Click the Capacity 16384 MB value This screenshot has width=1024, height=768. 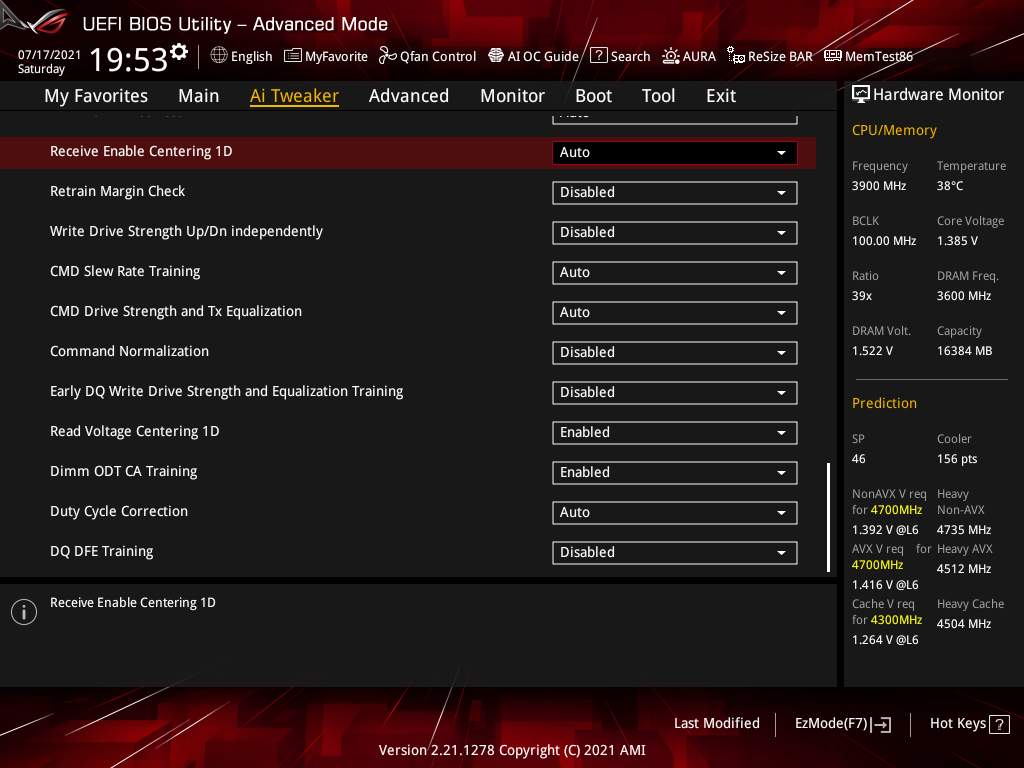(965, 351)
